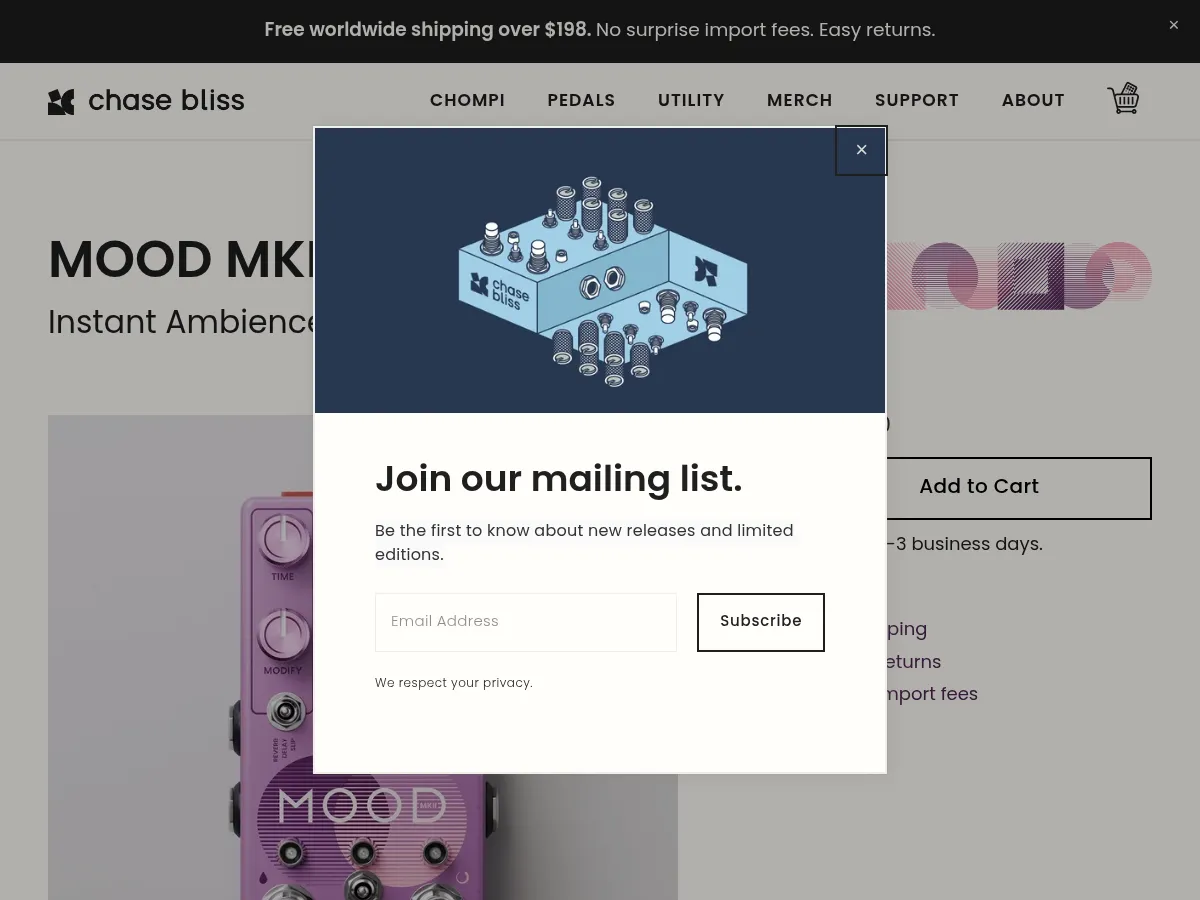1200x900 pixels.
Task: Dismiss the free shipping announcement banner
Action: pyautogui.click(x=1174, y=25)
